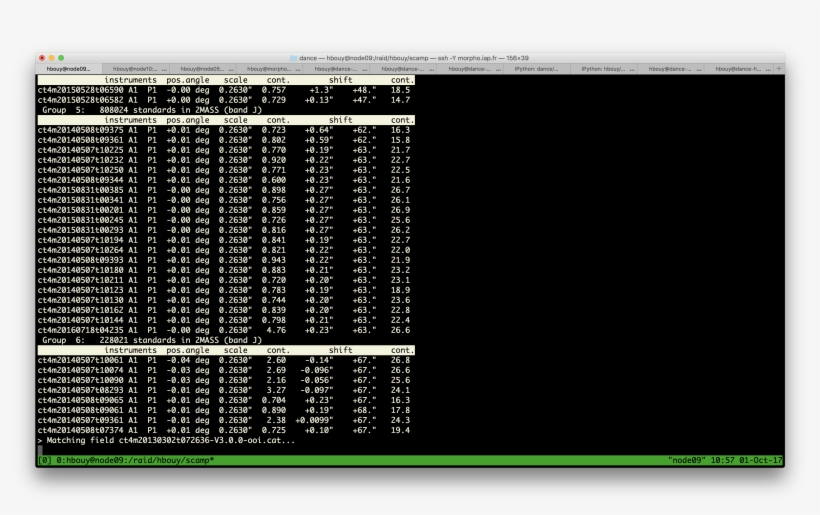Click the contrast value 0.943
This screenshot has height=515, width=820.
[274, 260]
